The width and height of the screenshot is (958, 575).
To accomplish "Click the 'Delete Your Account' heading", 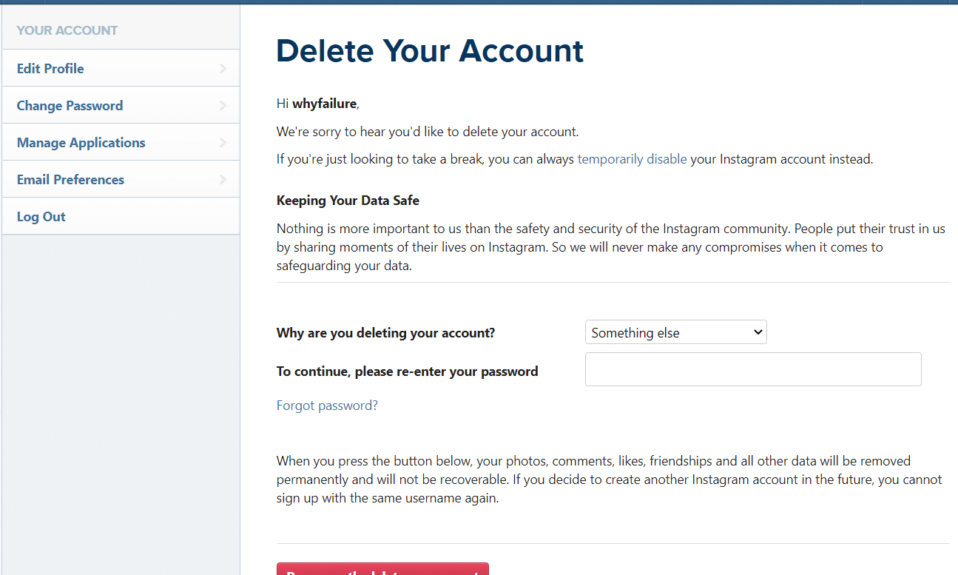I will coord(430,51).
